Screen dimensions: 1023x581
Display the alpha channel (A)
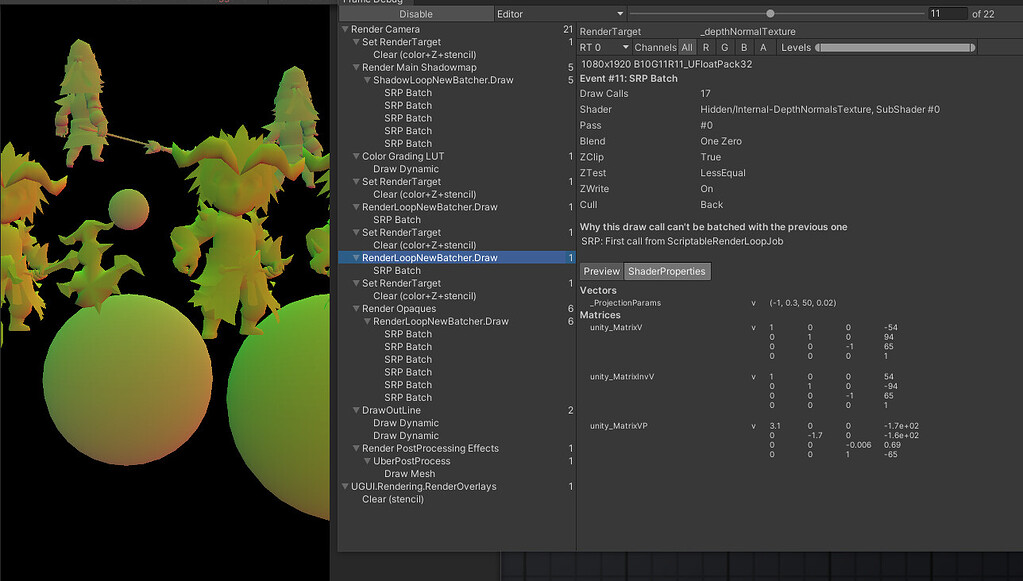763,47
